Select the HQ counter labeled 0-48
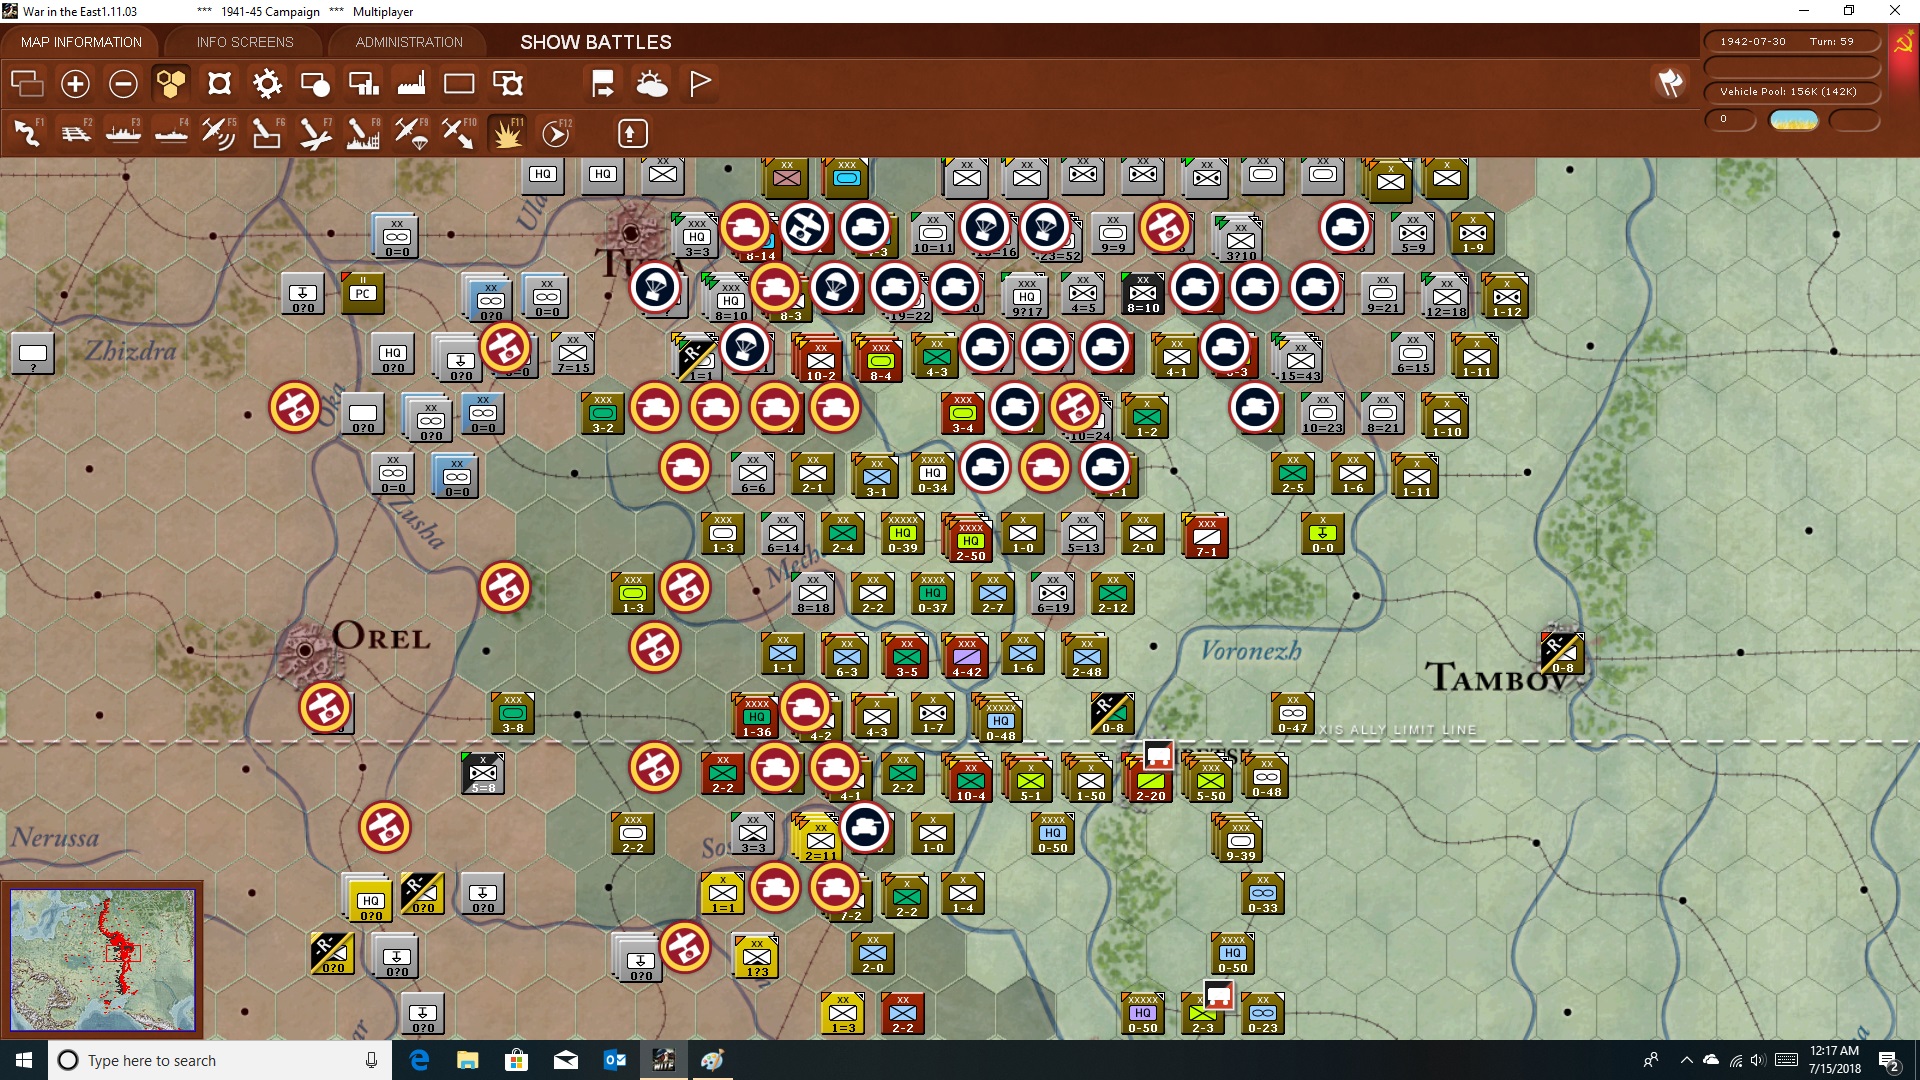 click(x=999, y=720)
